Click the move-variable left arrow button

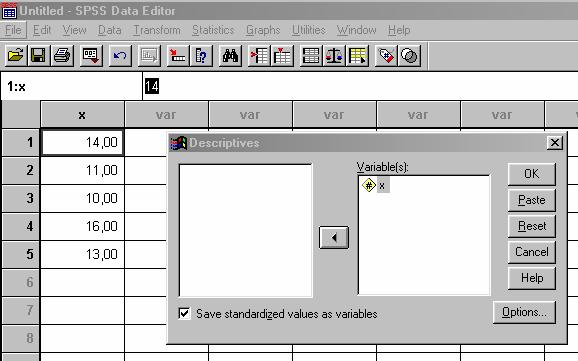click(334, 237)
